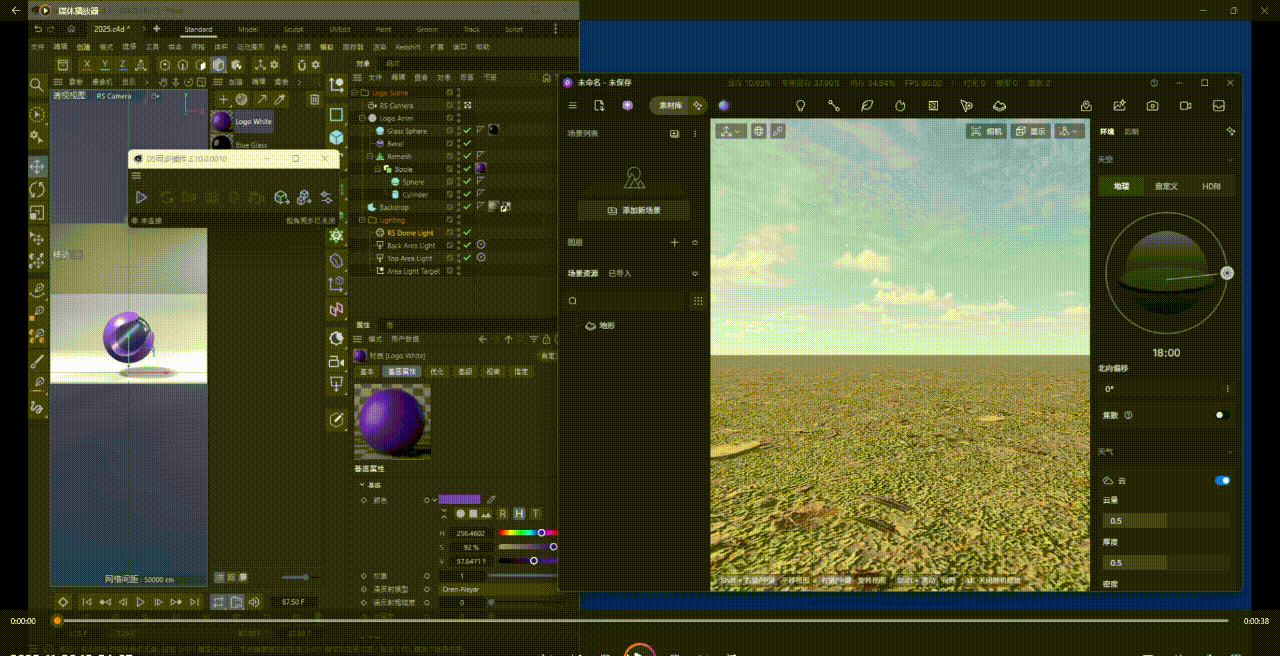Click the globe icon in D5 viewport
This screenshot has height=656, width=1280.
pyautogui.click(x=759, y=131)
